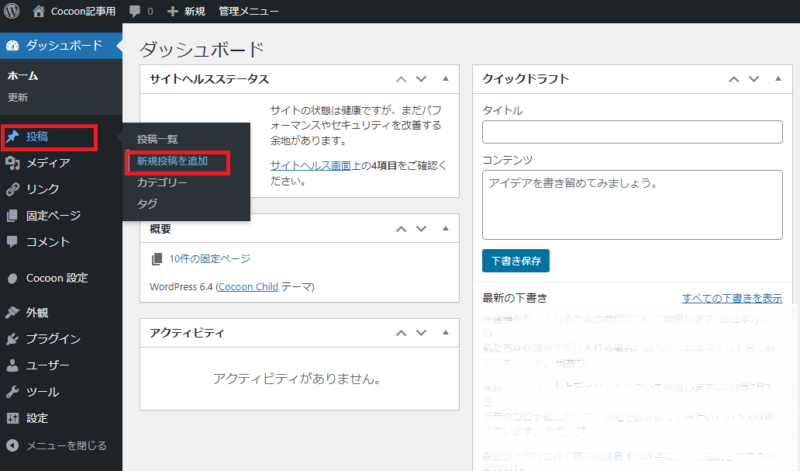The height and width of the screenshot is (471, 800).
Task: Open 投稿一覧 from the submenu
Action: 158,139
